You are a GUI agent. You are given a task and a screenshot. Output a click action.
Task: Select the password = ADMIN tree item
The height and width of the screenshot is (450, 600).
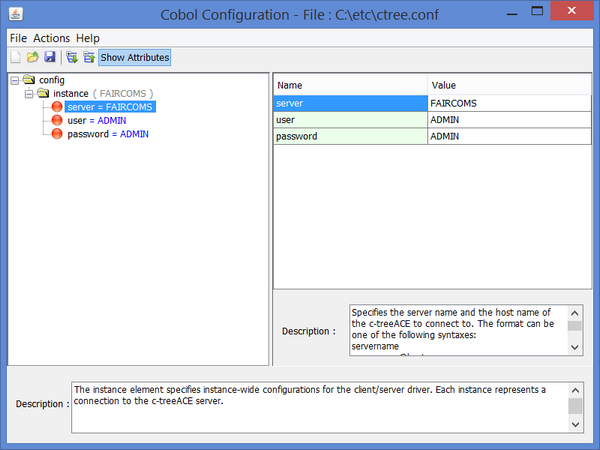(x=107, y=134)
